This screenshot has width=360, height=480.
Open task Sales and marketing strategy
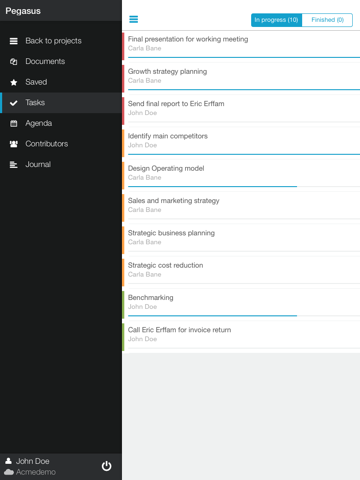pyautogui.click(x=241, y=208)
